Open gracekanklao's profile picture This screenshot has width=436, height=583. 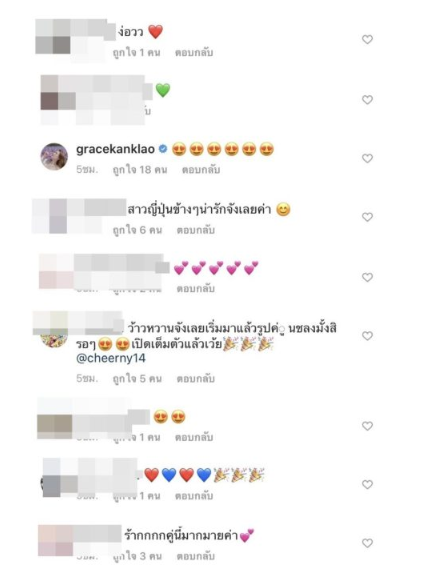[54, 157]
